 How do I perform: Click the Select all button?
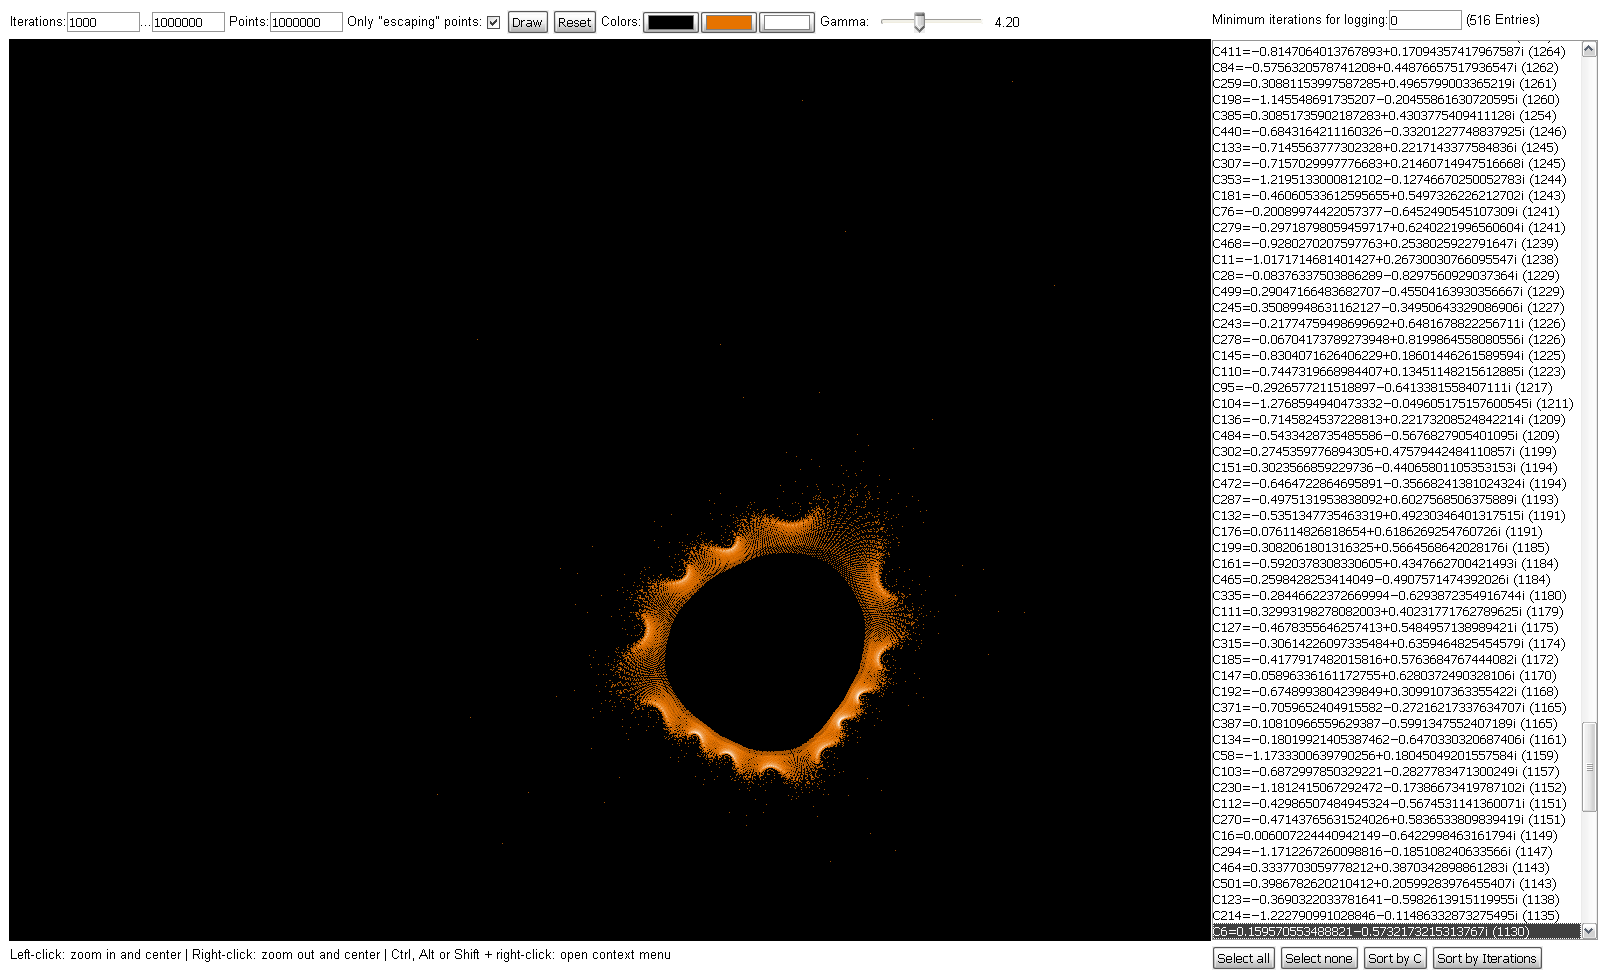point(1243,958)
